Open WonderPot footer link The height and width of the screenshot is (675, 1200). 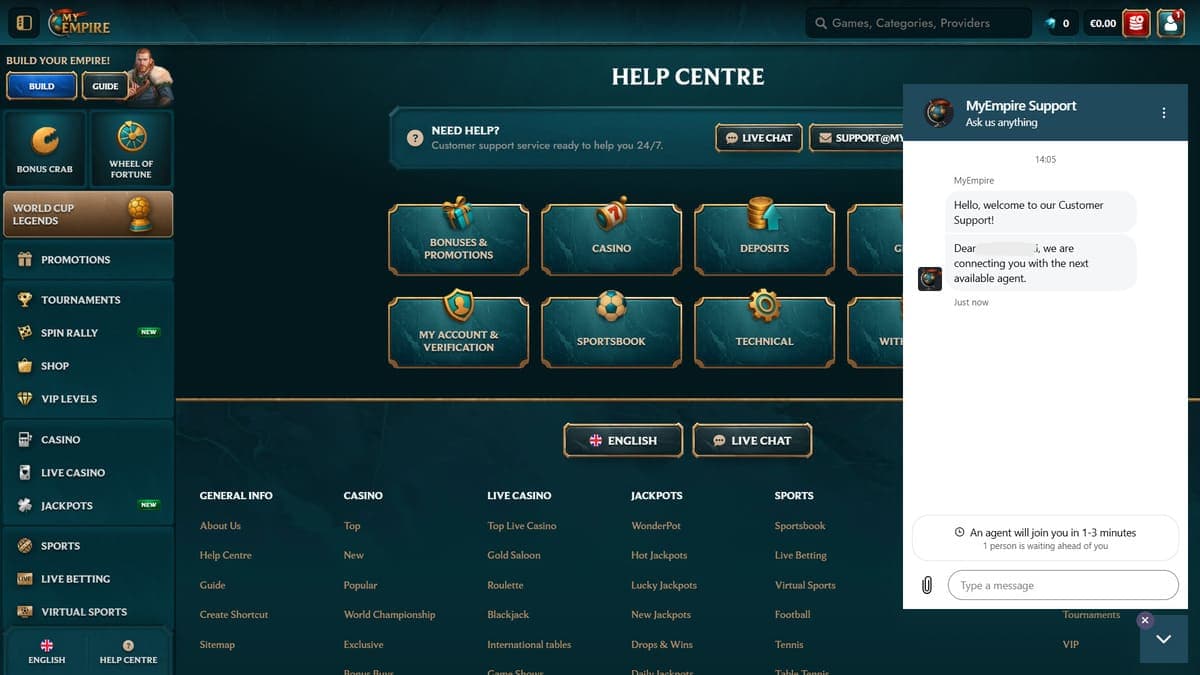[x=656, y=526]
